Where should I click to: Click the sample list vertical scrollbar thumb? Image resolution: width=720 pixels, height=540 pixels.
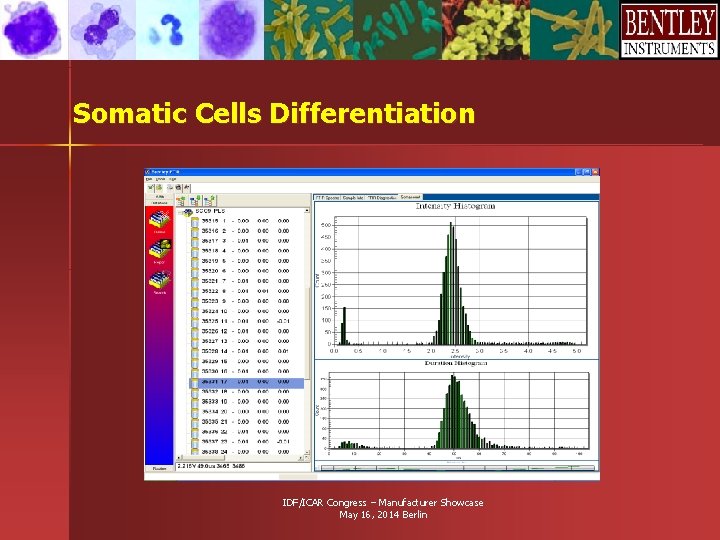307,334
